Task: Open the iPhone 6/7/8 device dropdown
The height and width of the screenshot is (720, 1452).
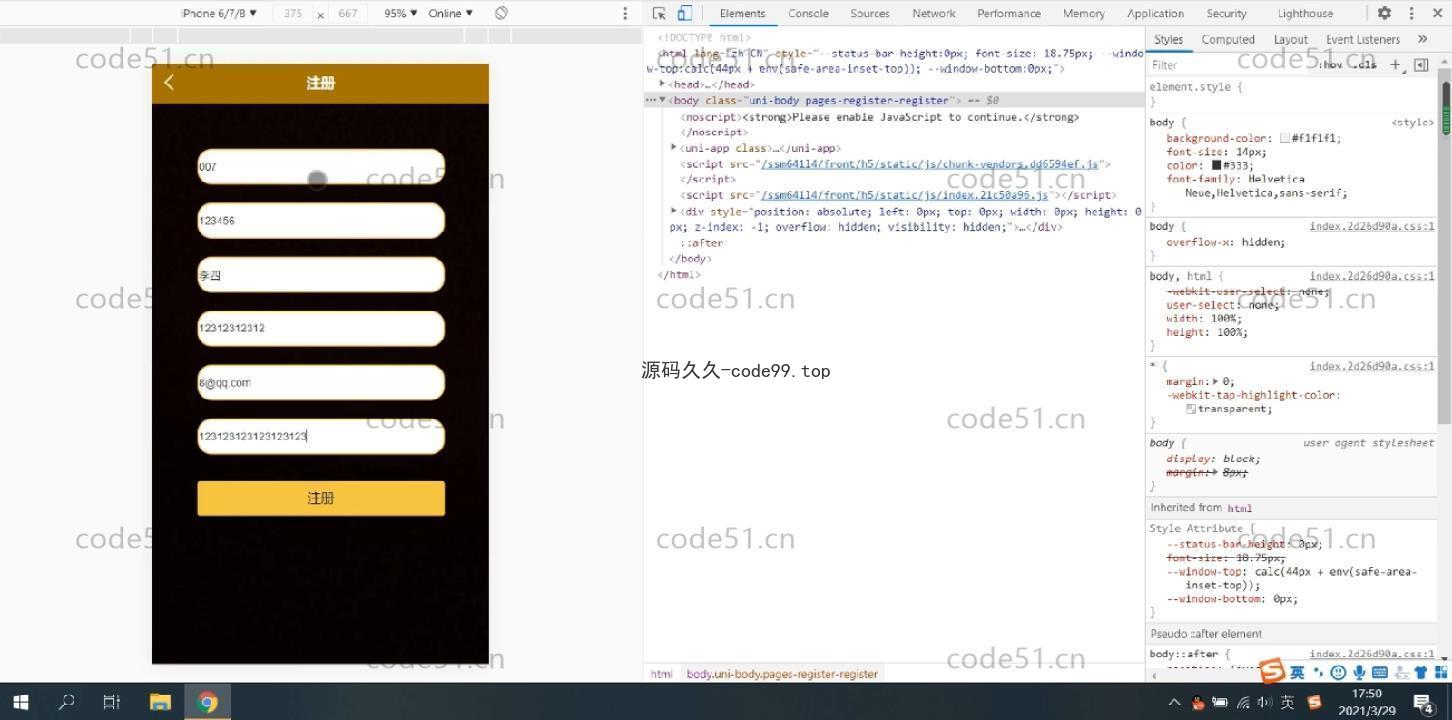Action: pos(219,13)
